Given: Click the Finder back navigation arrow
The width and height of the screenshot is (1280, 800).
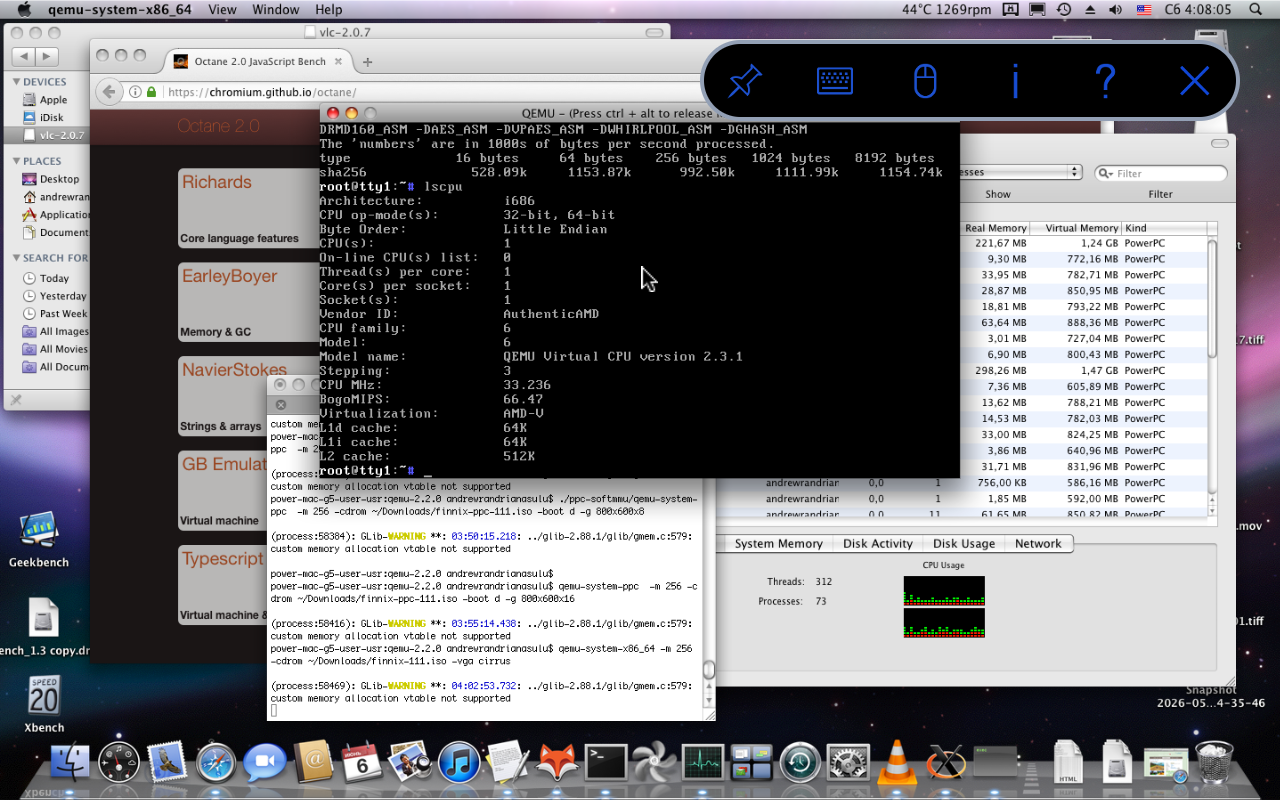Looking at the screenshot, I should pos(24,56).
